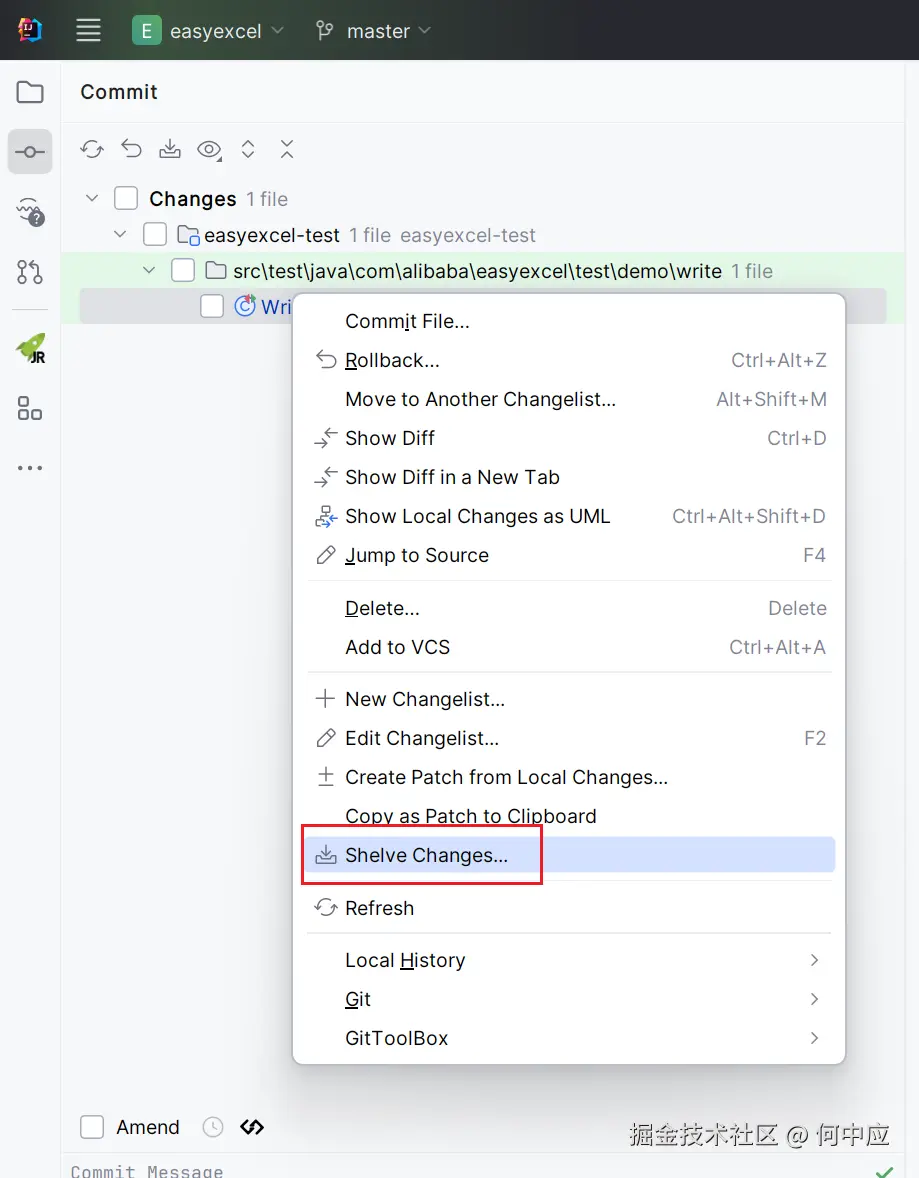Click the green checkmark near commit message

[884, 1171]
